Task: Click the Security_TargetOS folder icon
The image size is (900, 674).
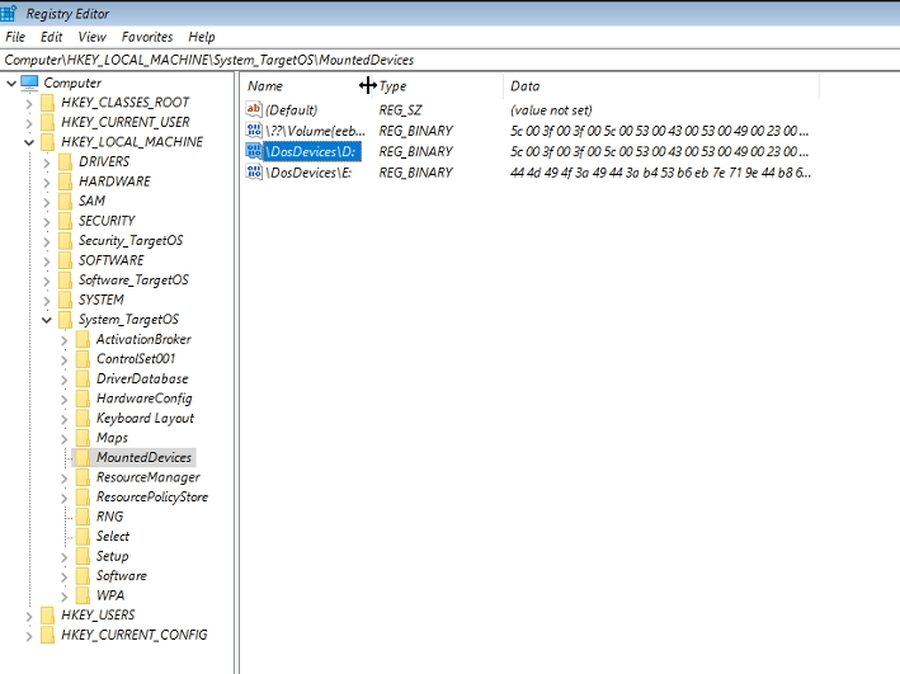Action: 65,241
